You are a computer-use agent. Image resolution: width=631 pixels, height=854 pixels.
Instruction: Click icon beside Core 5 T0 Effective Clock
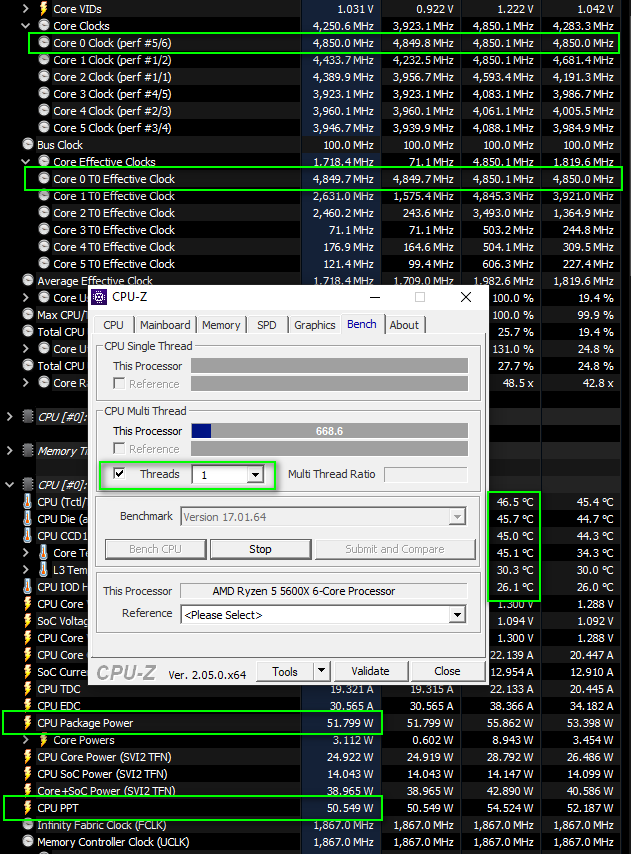(x=44, y=263)
